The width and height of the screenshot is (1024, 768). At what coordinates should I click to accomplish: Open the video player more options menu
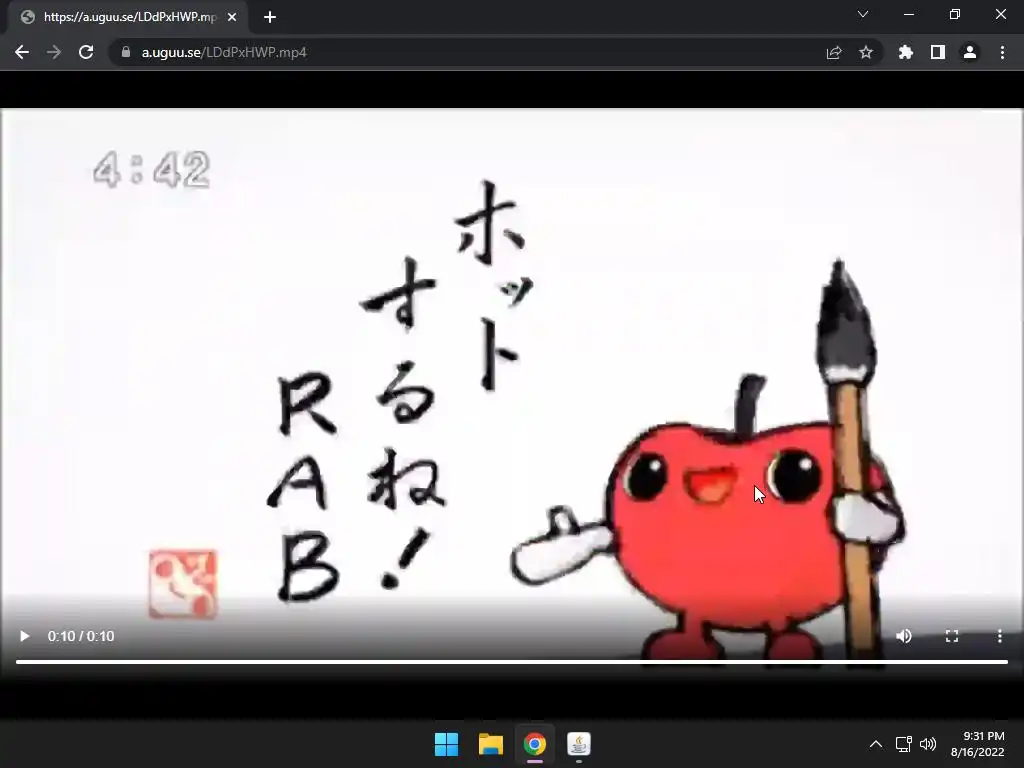pyautogui.click(x=999, y=636)
